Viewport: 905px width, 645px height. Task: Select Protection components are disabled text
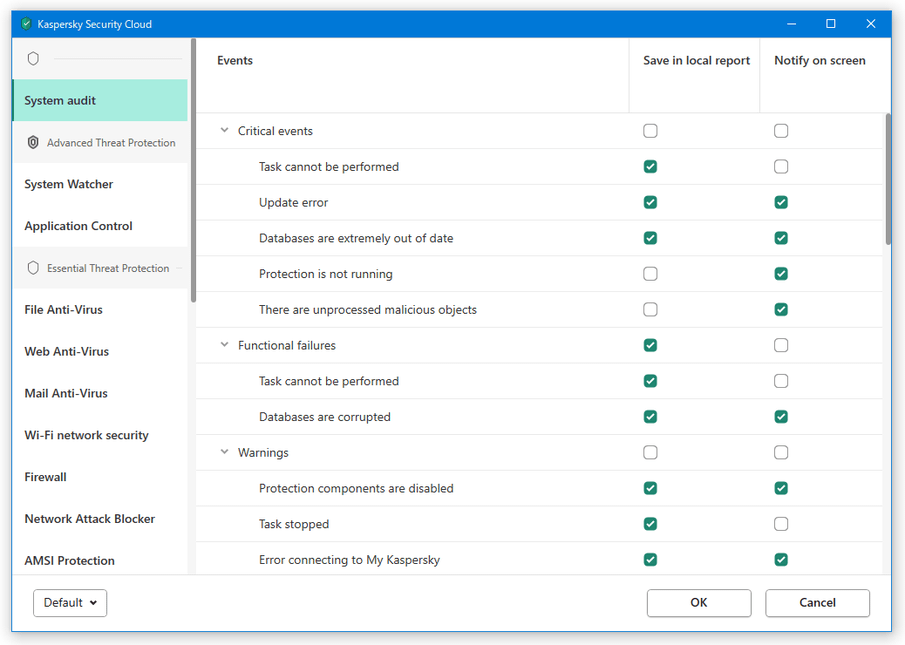(x=356, y=489)
